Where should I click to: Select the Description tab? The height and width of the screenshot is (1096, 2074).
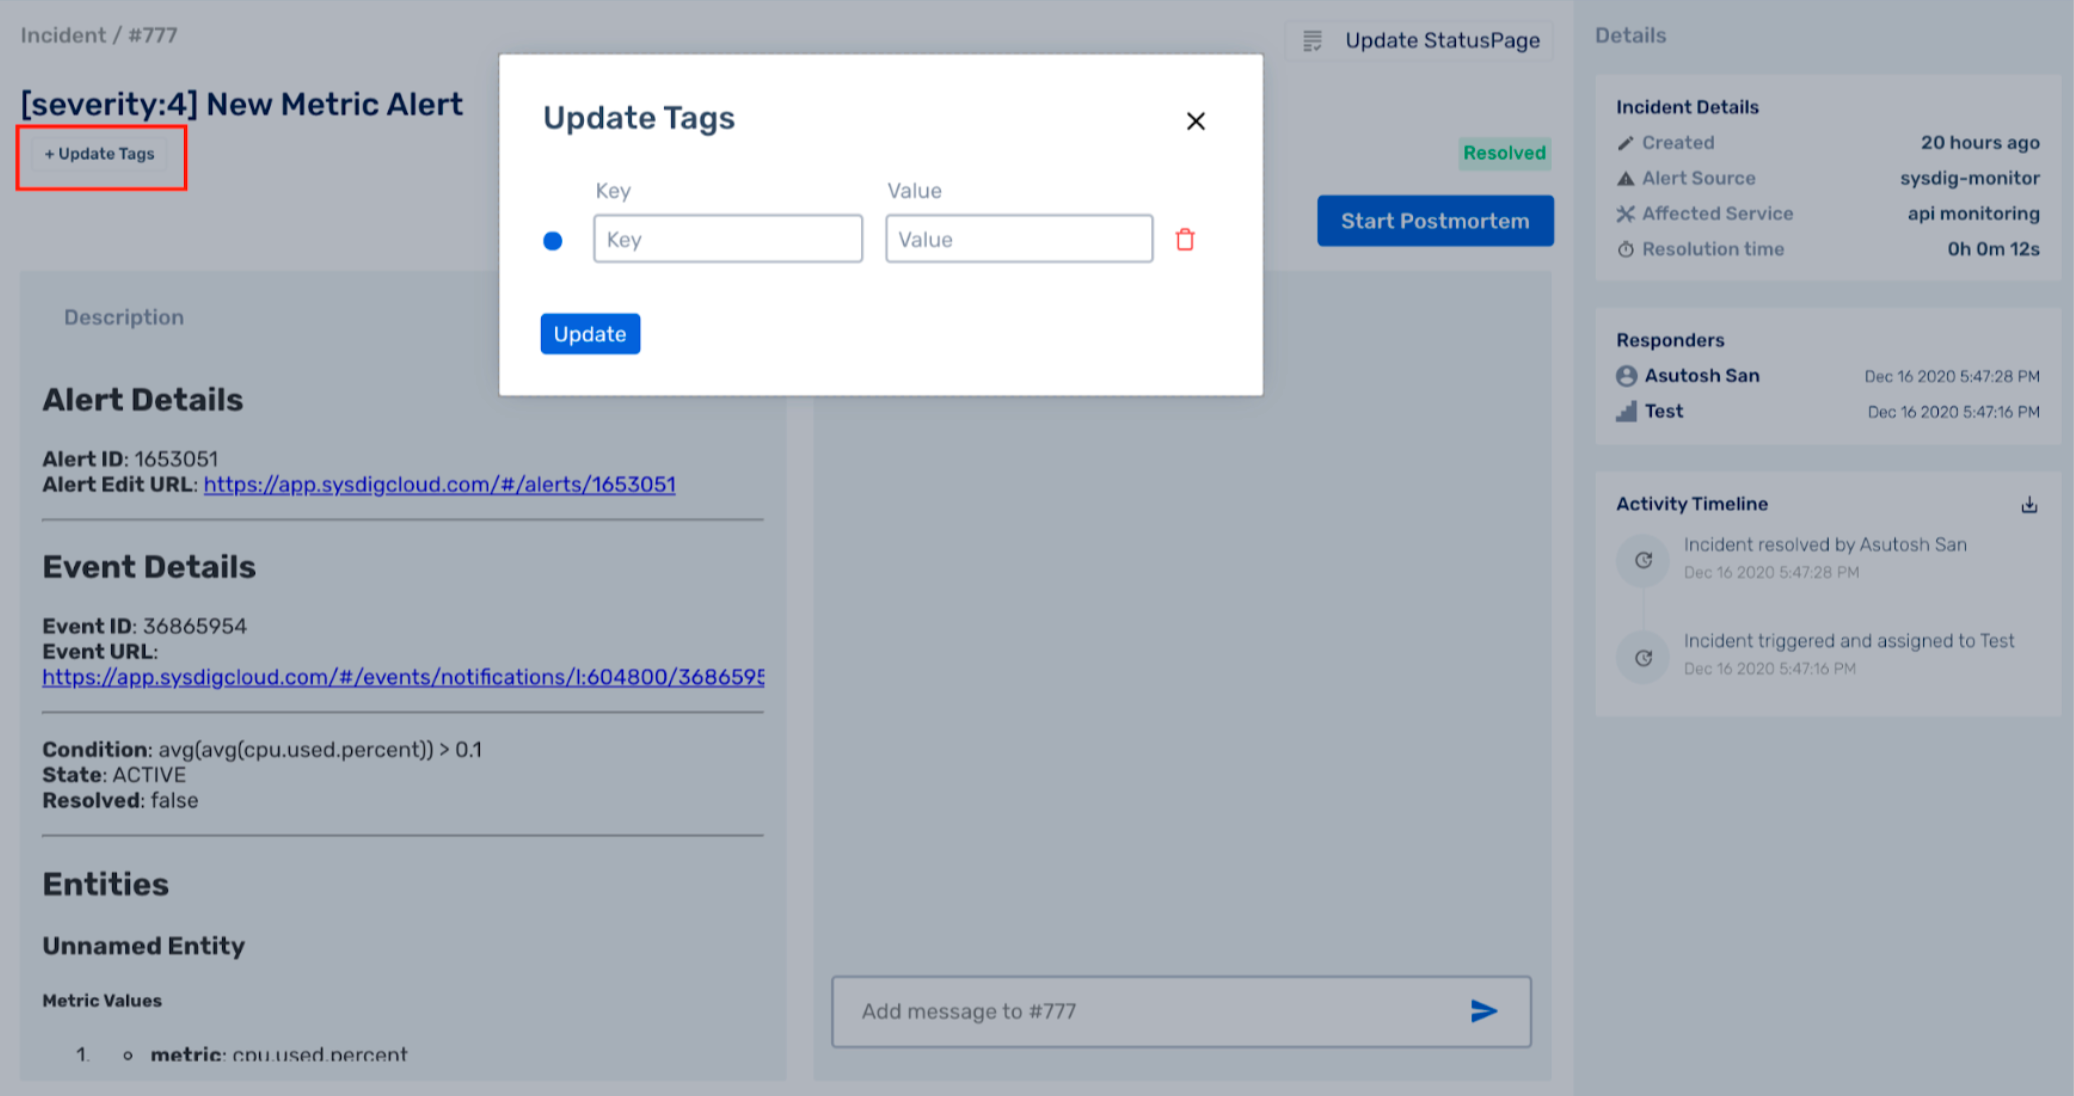(124, 317)
